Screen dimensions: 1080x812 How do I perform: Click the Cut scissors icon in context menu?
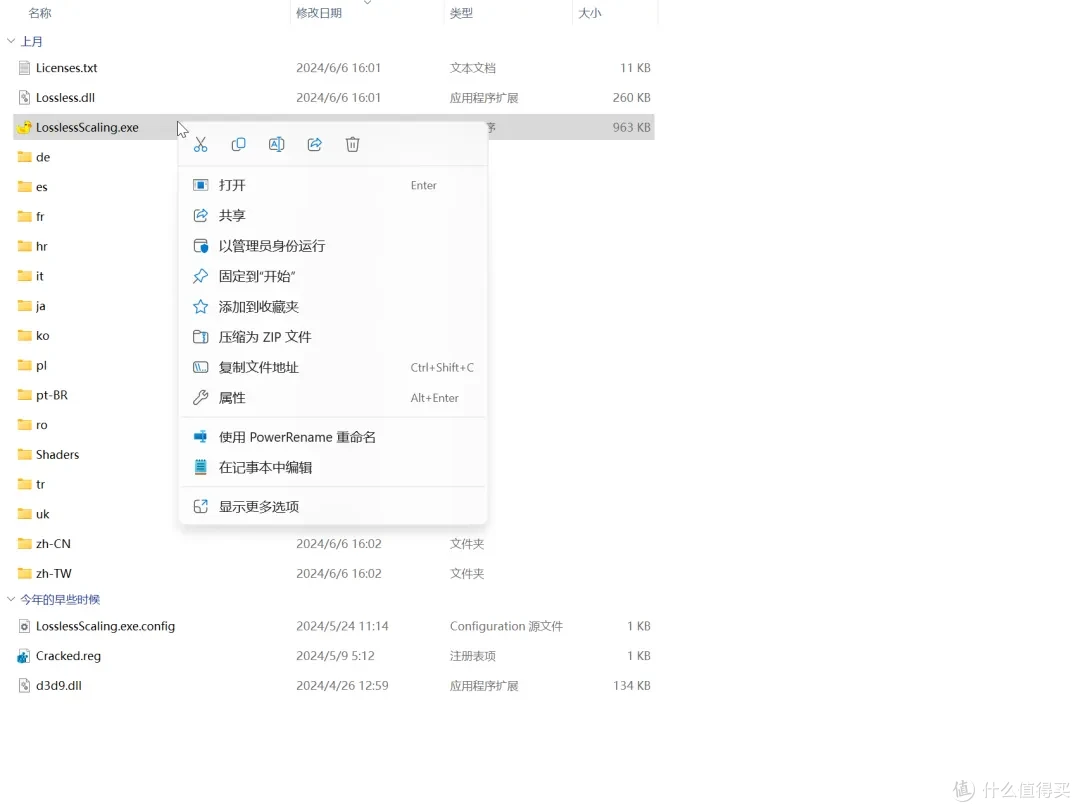[200, 144]
